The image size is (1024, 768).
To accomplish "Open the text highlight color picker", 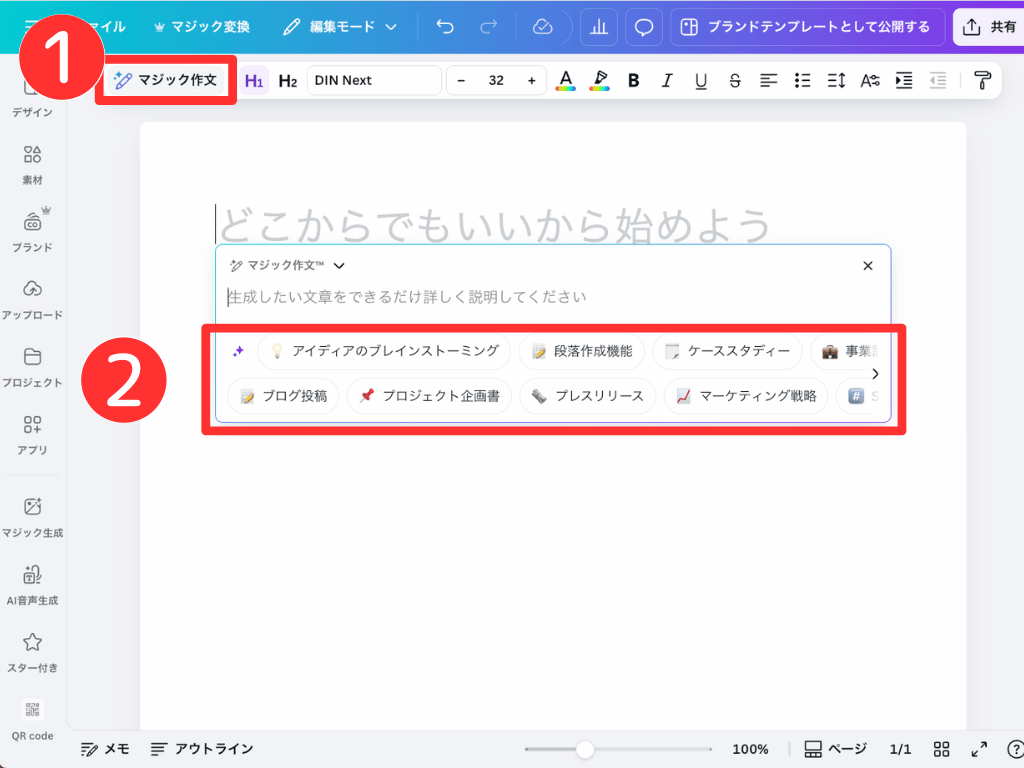I will (x=600, y=80).
